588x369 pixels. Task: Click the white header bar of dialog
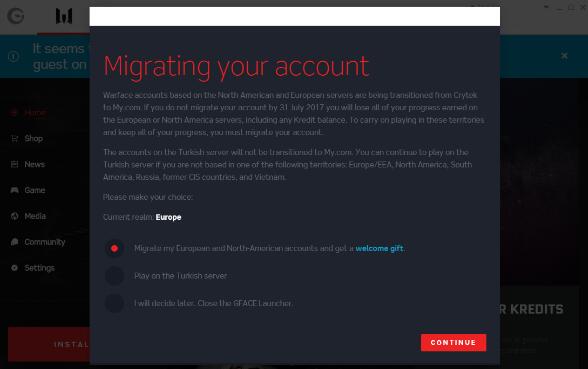pyautogui.click(x=295, y=16)
